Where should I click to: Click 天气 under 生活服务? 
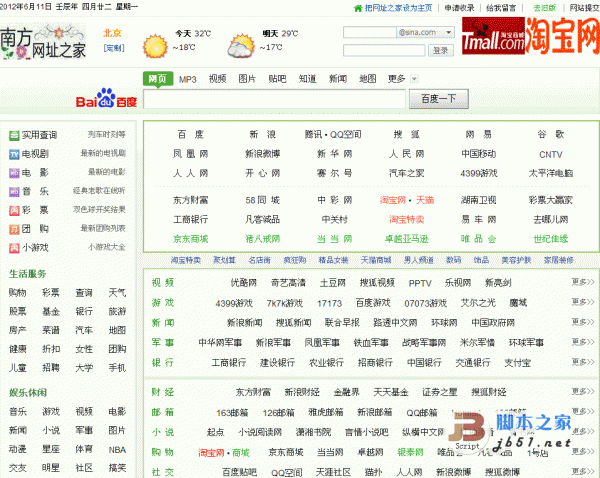point(117,293)
